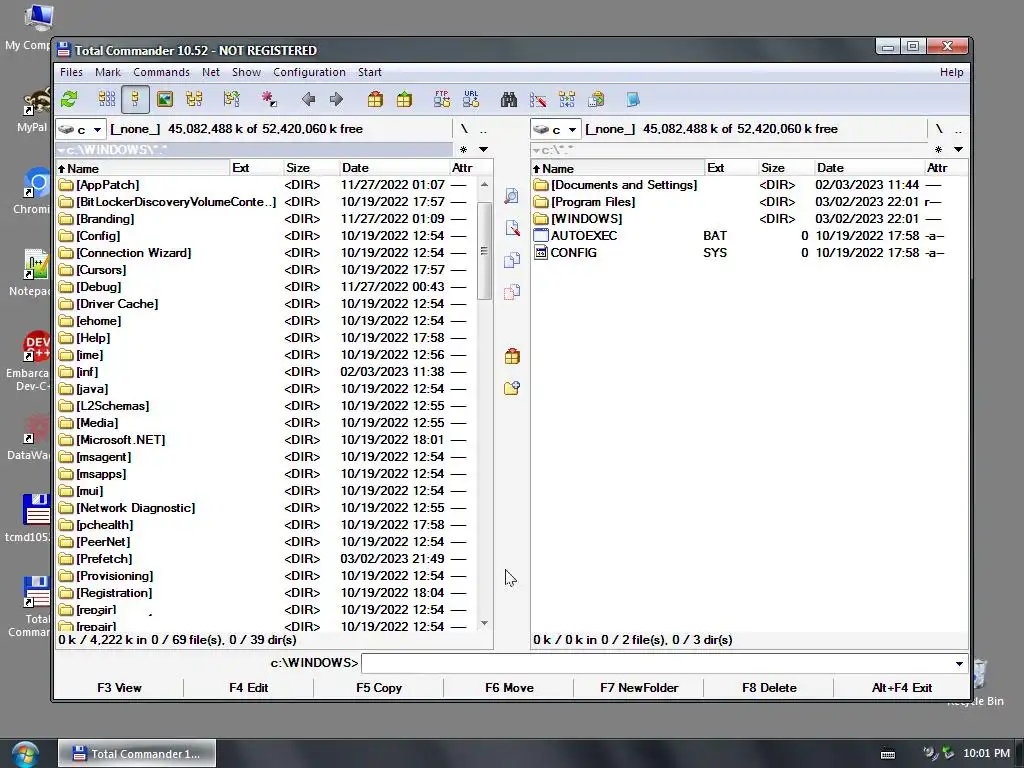Show the directory Tree view icon
This screenshot has width=1024, height=768.
(x=194, y=99)
